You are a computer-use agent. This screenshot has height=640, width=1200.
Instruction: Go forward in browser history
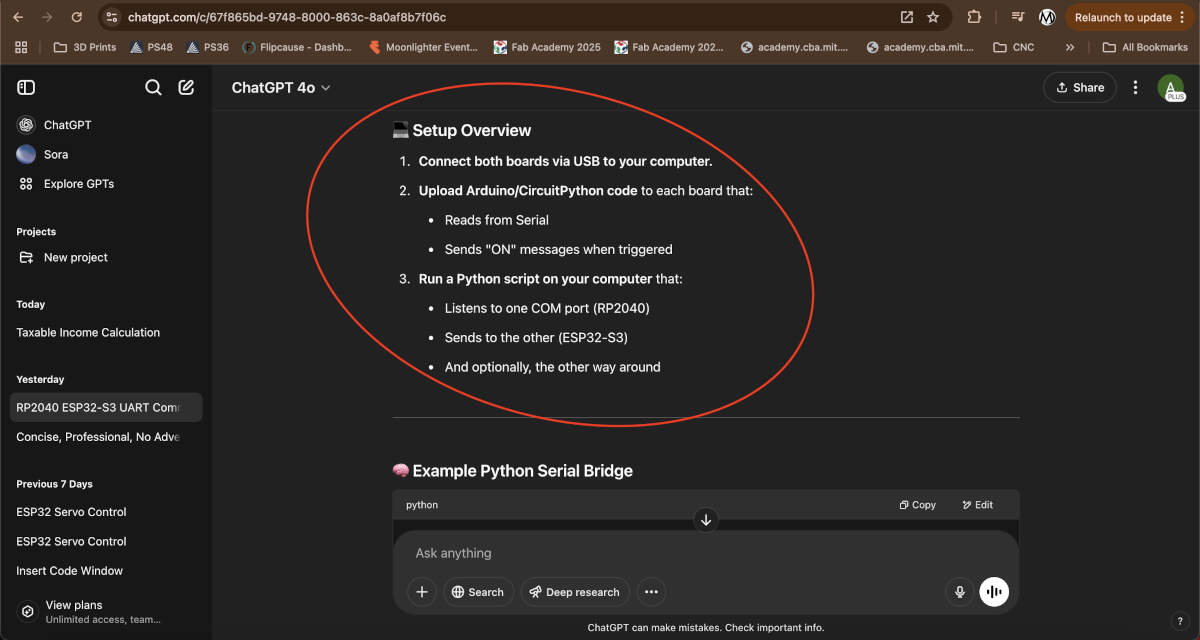coord(47,17)
